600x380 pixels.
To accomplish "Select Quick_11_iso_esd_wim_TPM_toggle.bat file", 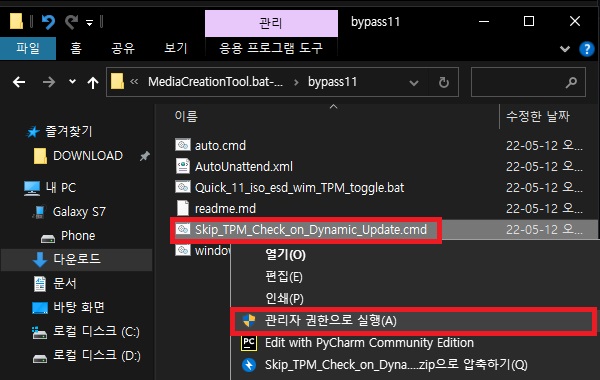I will point(300,188).
